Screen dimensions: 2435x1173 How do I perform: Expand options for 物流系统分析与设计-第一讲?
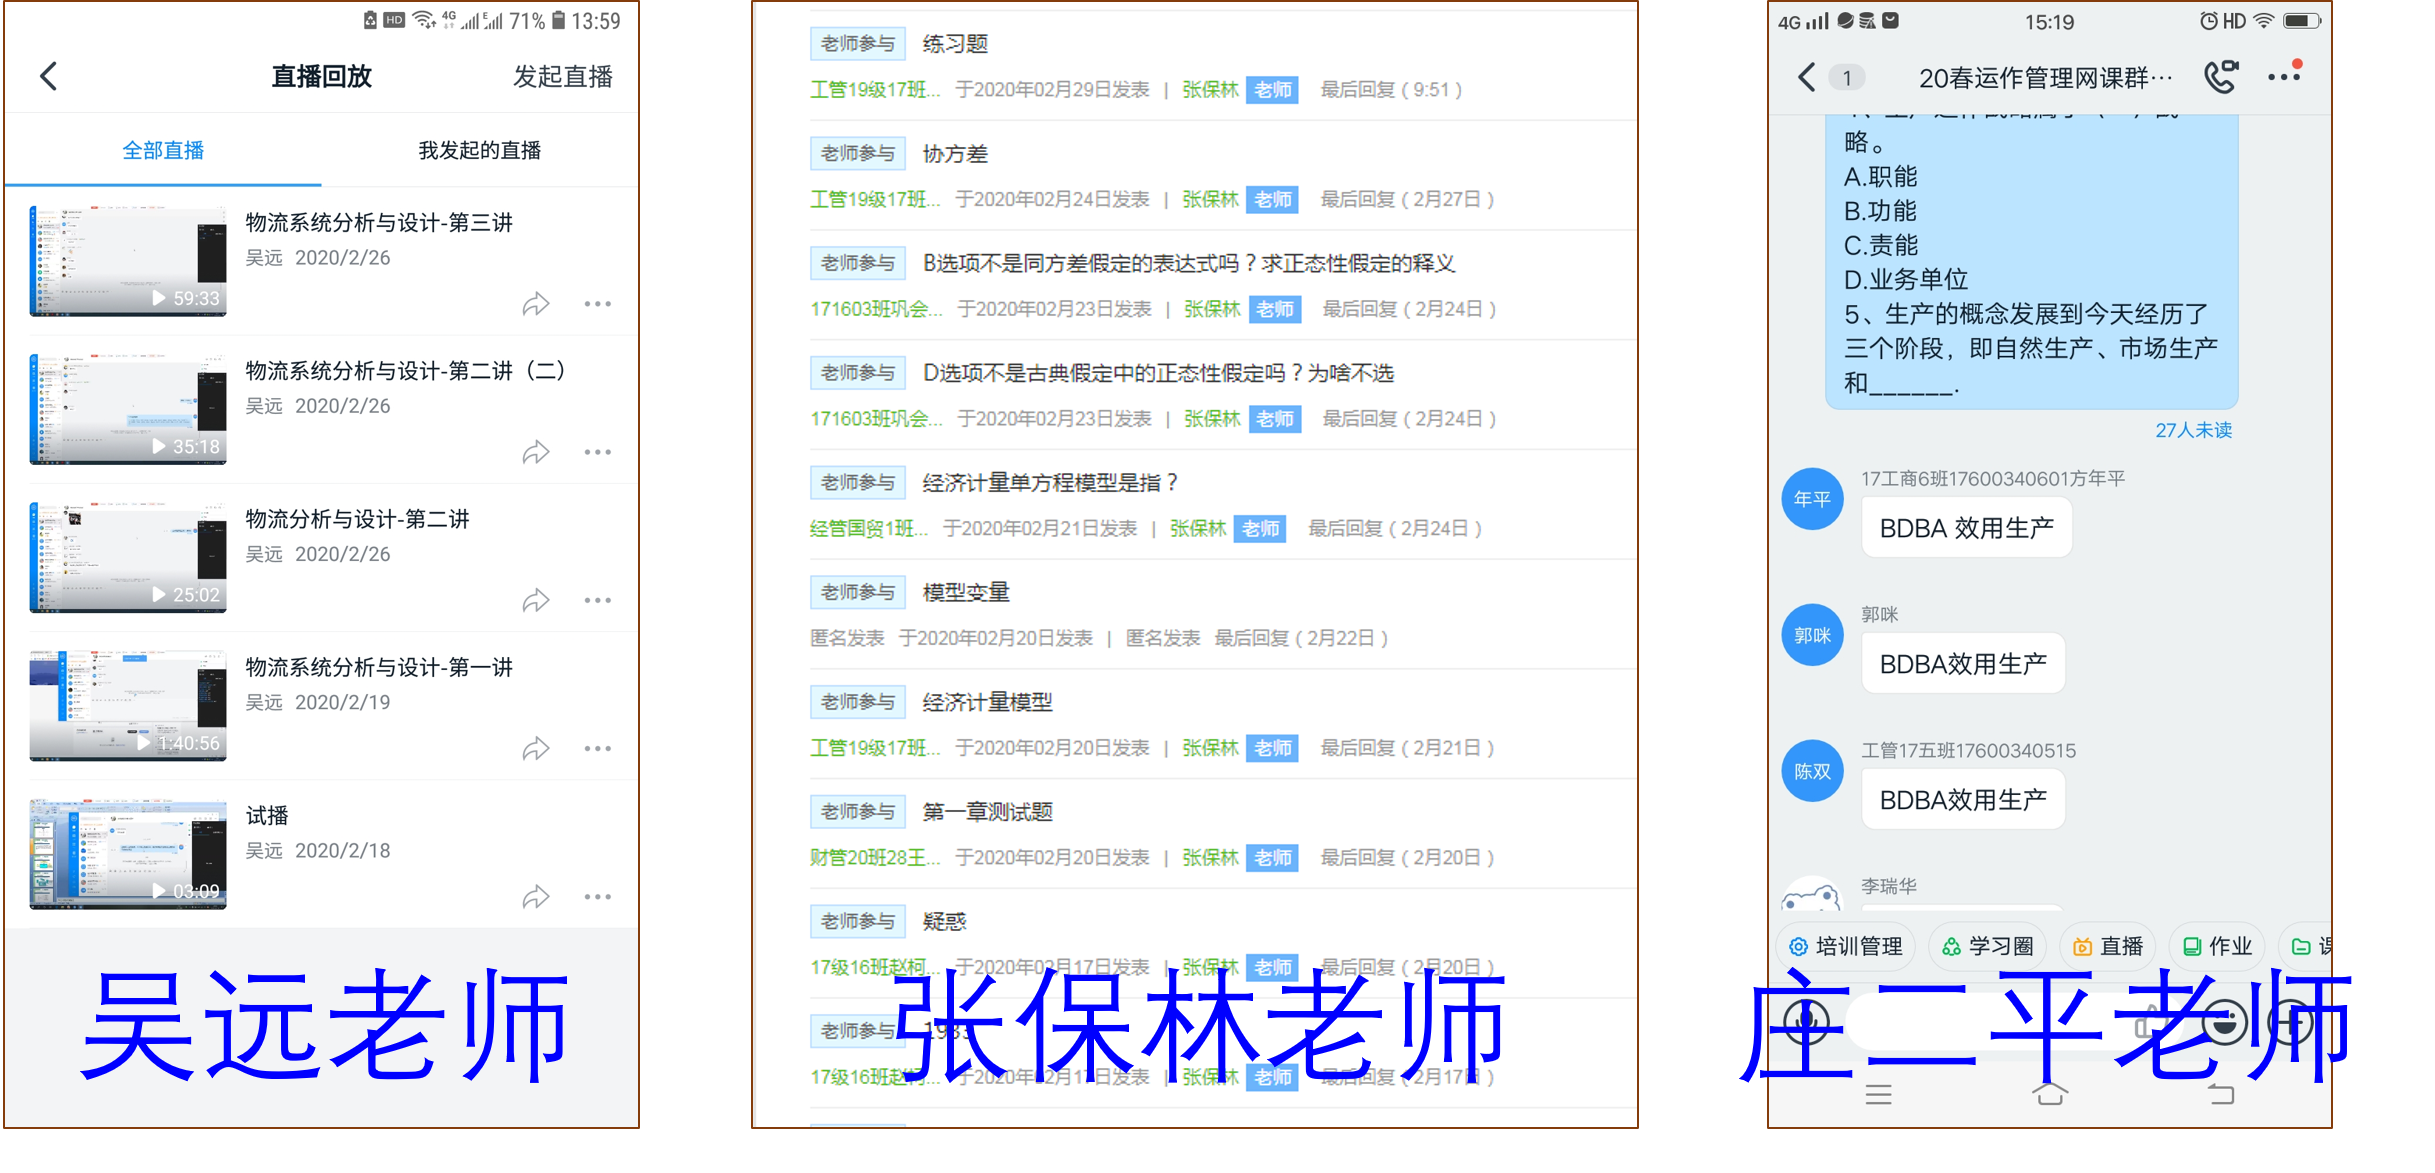click(x=598, y=748)
